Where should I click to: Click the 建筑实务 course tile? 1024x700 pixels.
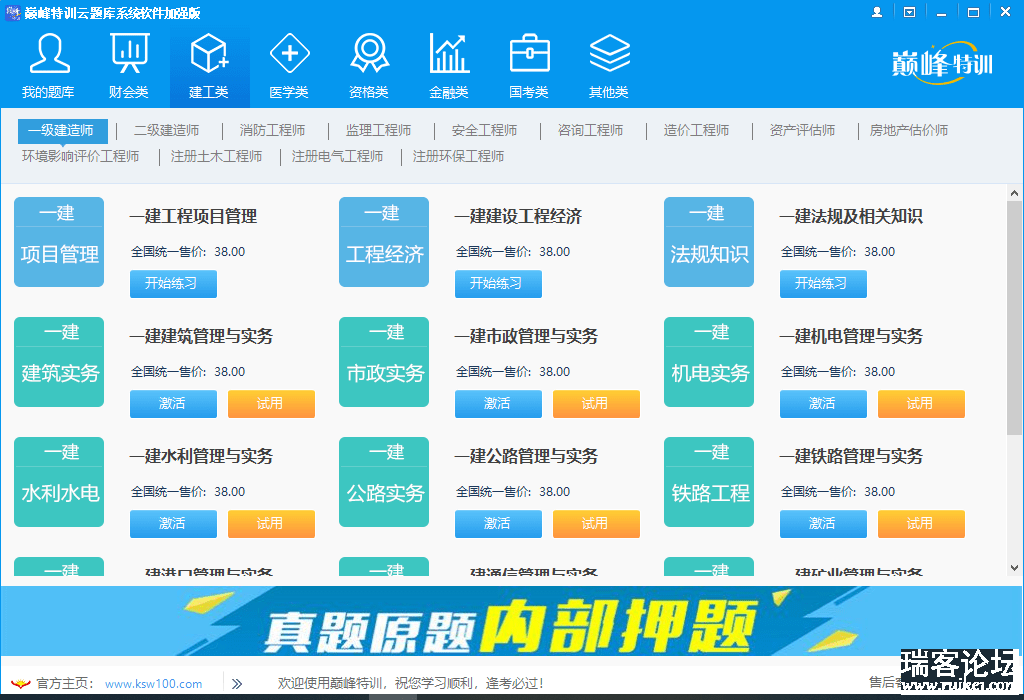[59, 362]
